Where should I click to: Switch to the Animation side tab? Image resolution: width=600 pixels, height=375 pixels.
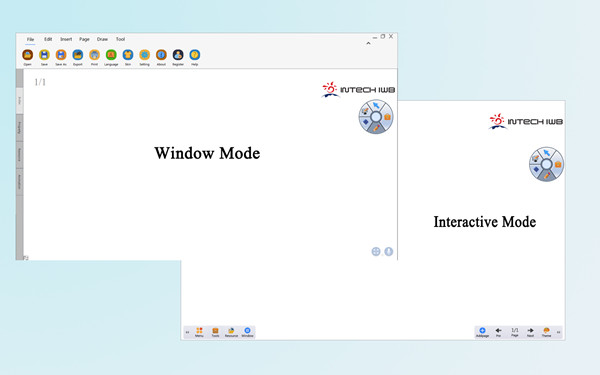(20, 182)
